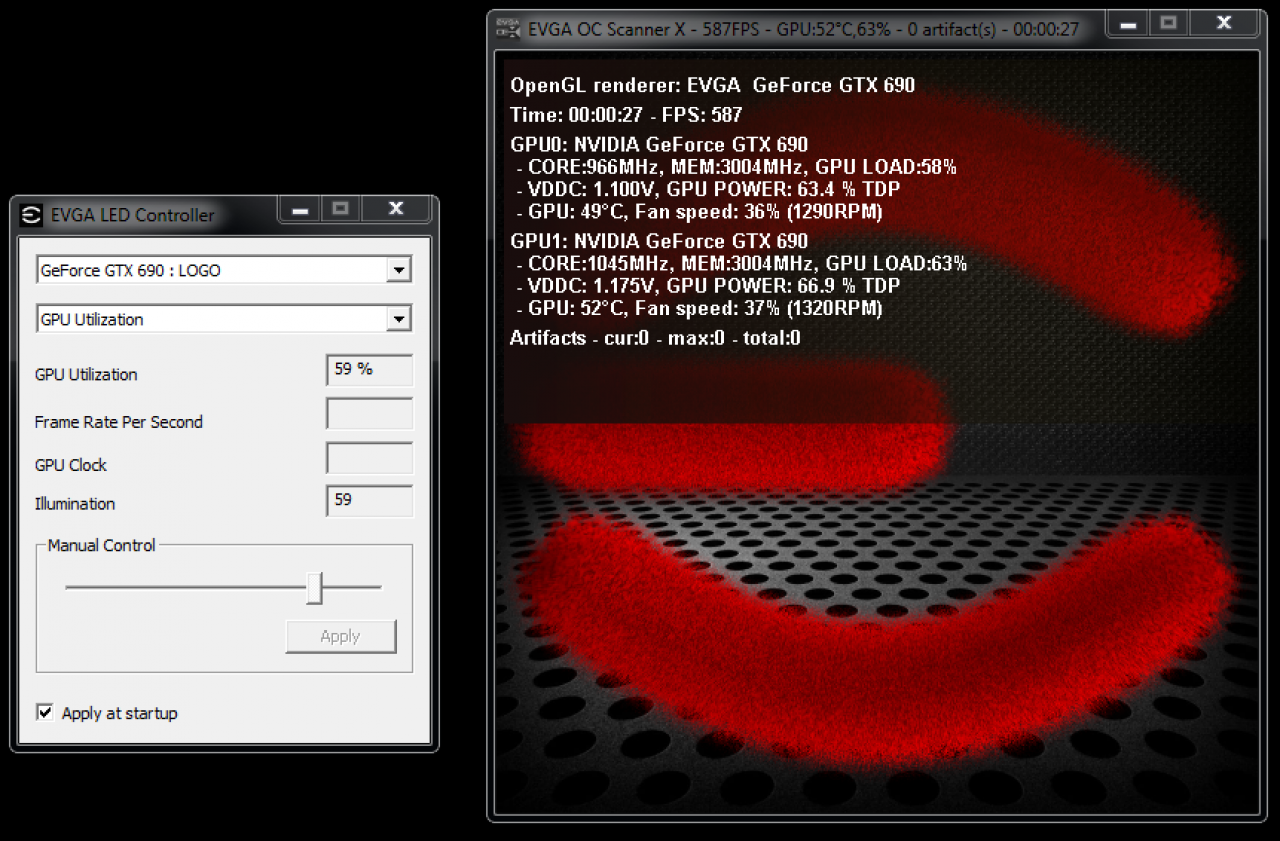Toggle the Apply at startup checkbox
Viewport: 1280px width, 841px height.
click(44, 712)
